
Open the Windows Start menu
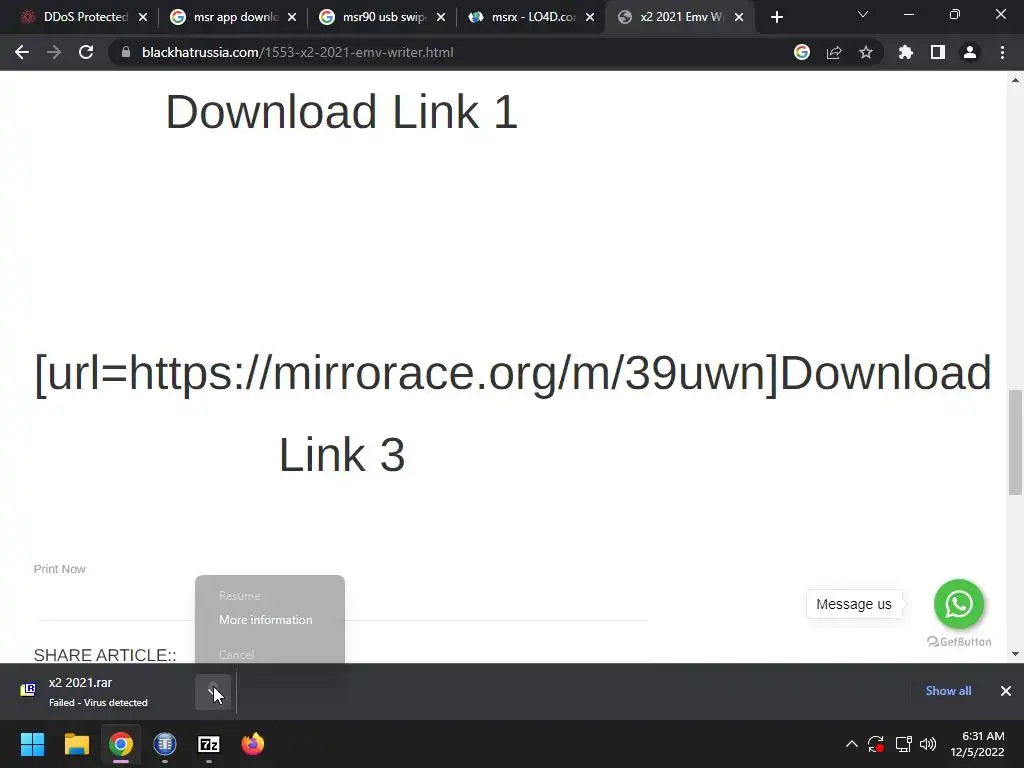point(32,744)
